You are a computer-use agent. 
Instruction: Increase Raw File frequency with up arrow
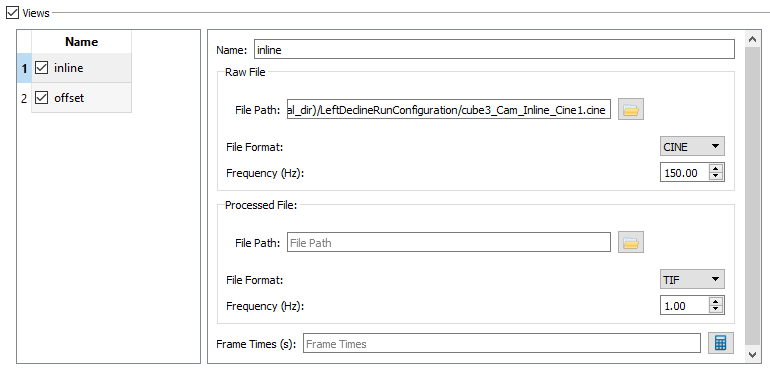[716, 168]
